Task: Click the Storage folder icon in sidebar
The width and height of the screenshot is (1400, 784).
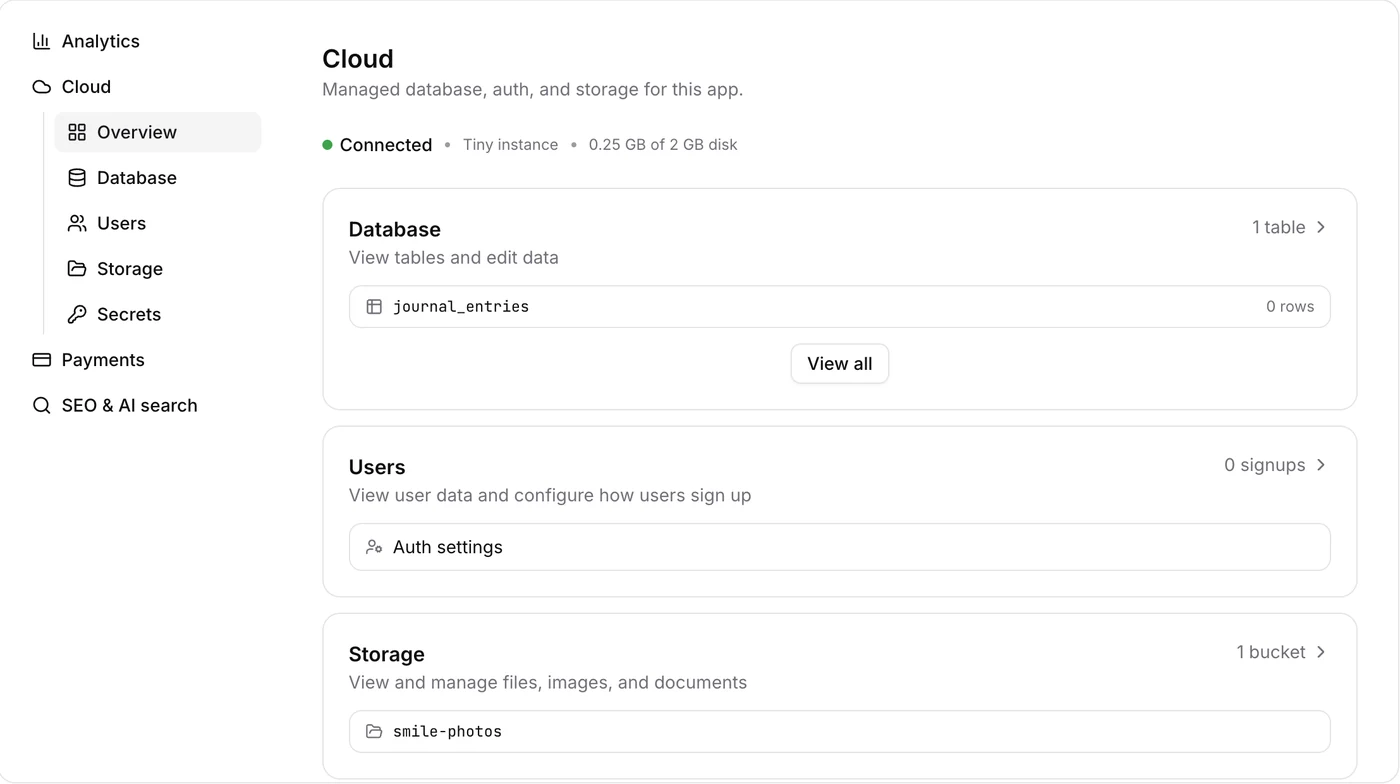Action: pyautogui.click(x=77, y=269)
